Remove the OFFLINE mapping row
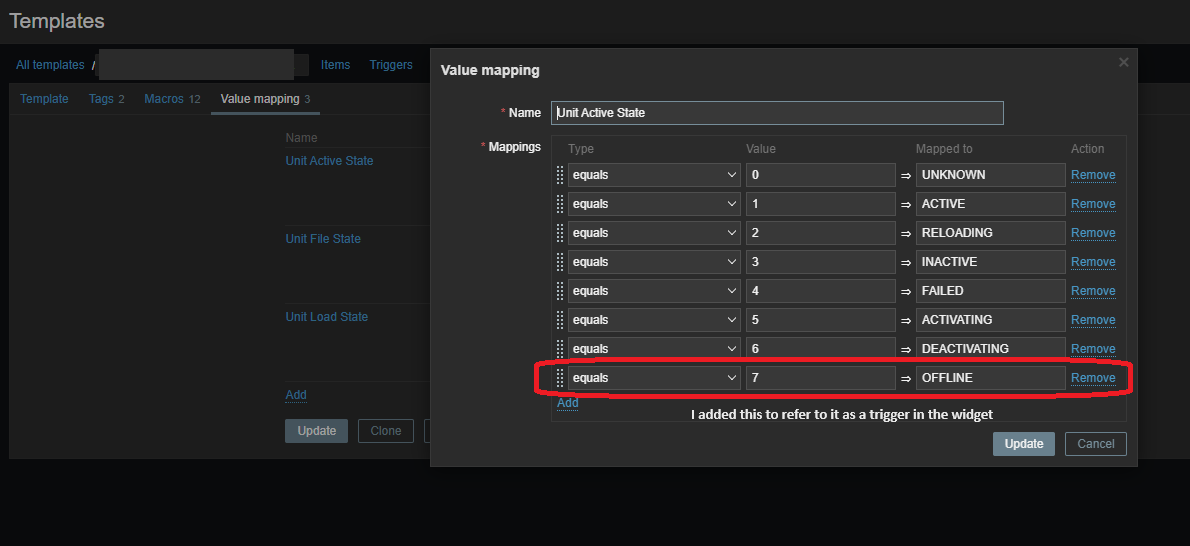The height and width of the screenshot is (546, 1190). [1093, 378]
